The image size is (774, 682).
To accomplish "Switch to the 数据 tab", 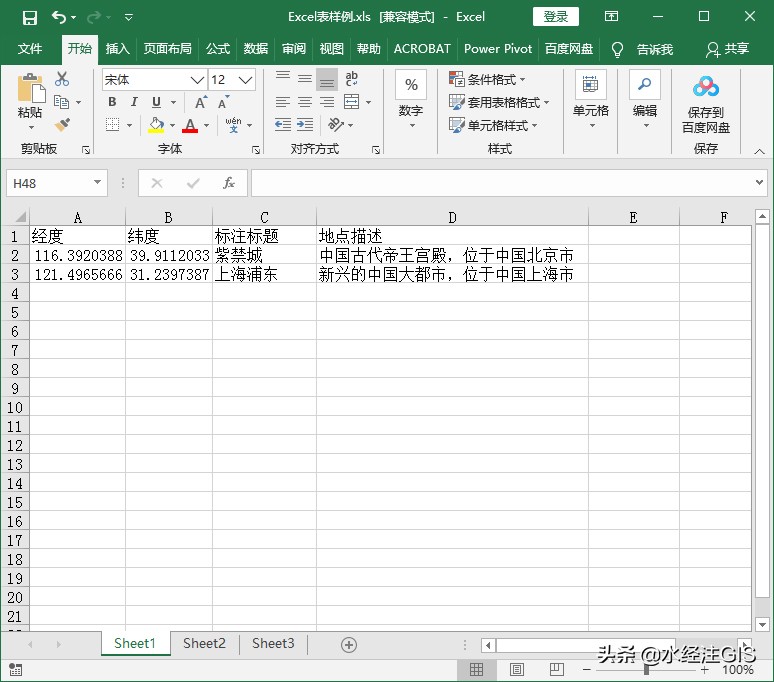I will pyautogui.click(x=256, y=49).
